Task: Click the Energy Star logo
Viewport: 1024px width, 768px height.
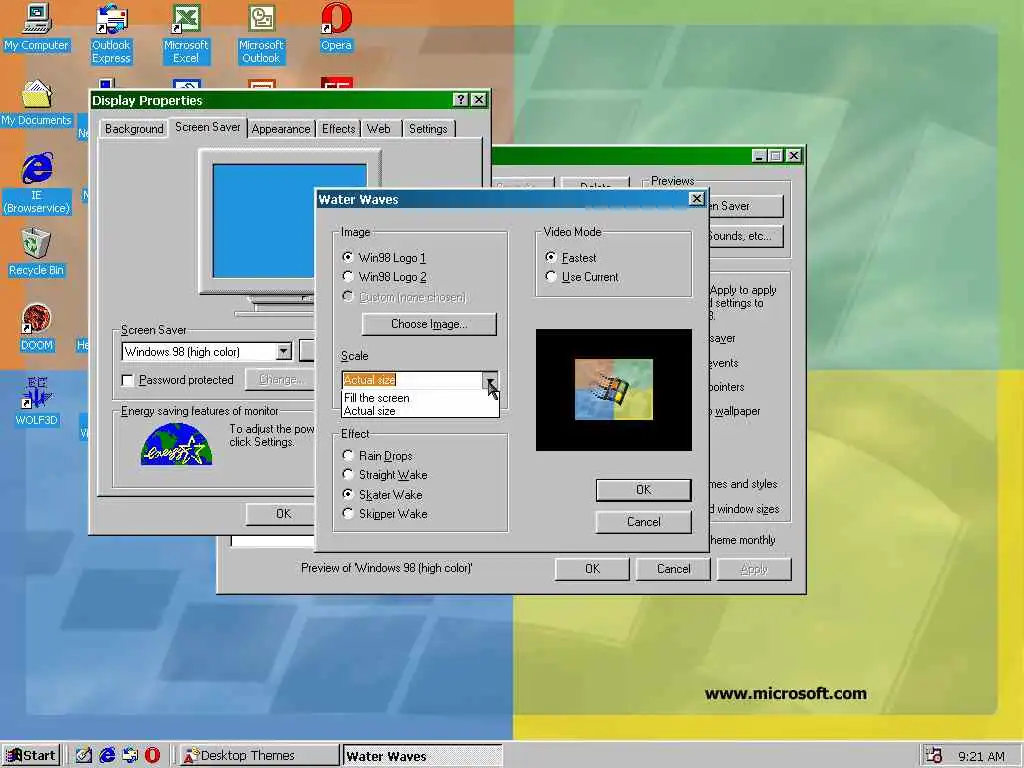Action: (x=176, y=444)
